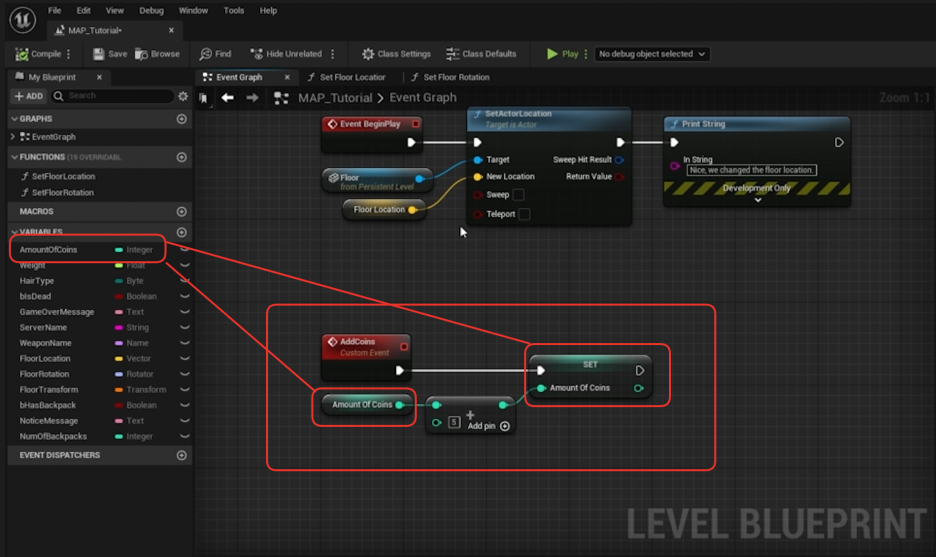Add a new graph with plus icon
The width and height of the screenshot is (936, 557).
coord(181,119)
